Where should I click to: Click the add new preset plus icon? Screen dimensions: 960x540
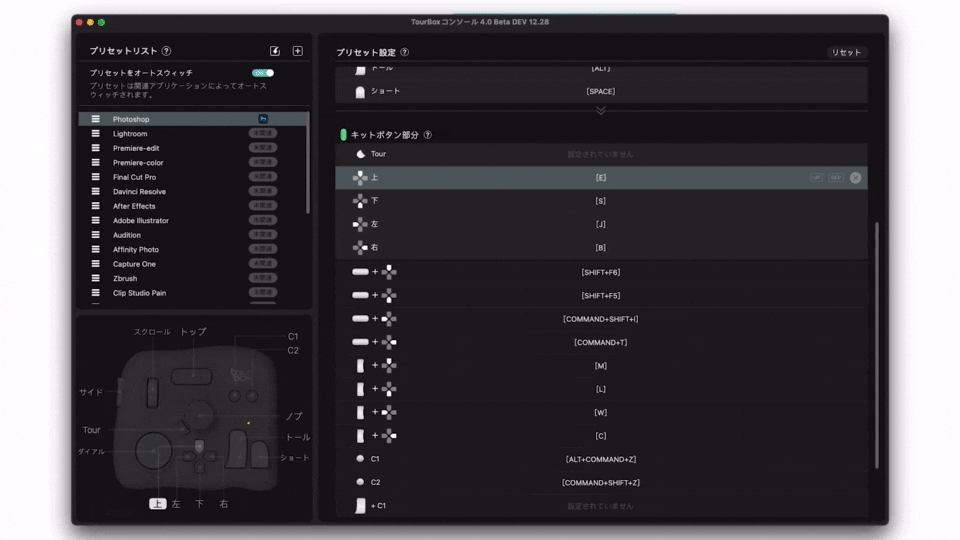point(297,51)
